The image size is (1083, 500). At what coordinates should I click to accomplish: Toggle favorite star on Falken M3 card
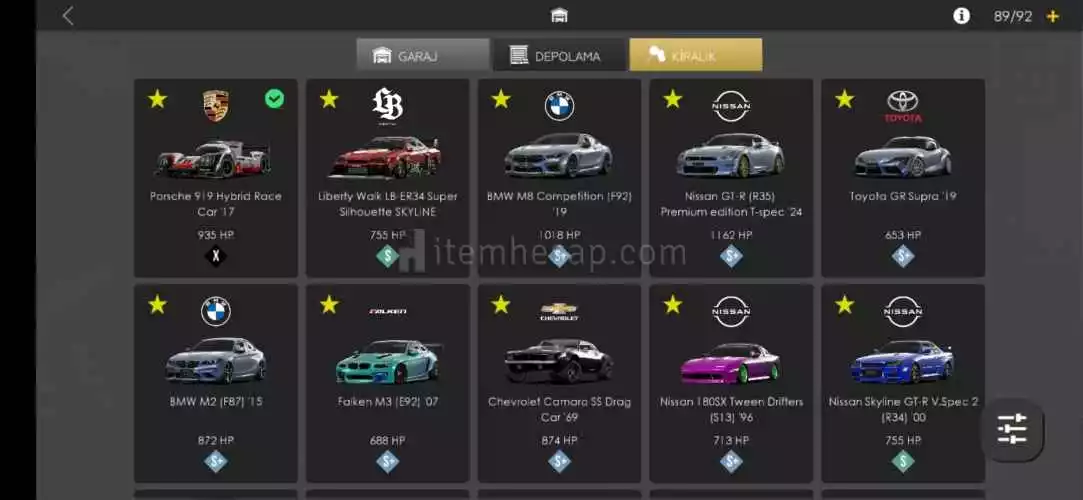point(329,304)
